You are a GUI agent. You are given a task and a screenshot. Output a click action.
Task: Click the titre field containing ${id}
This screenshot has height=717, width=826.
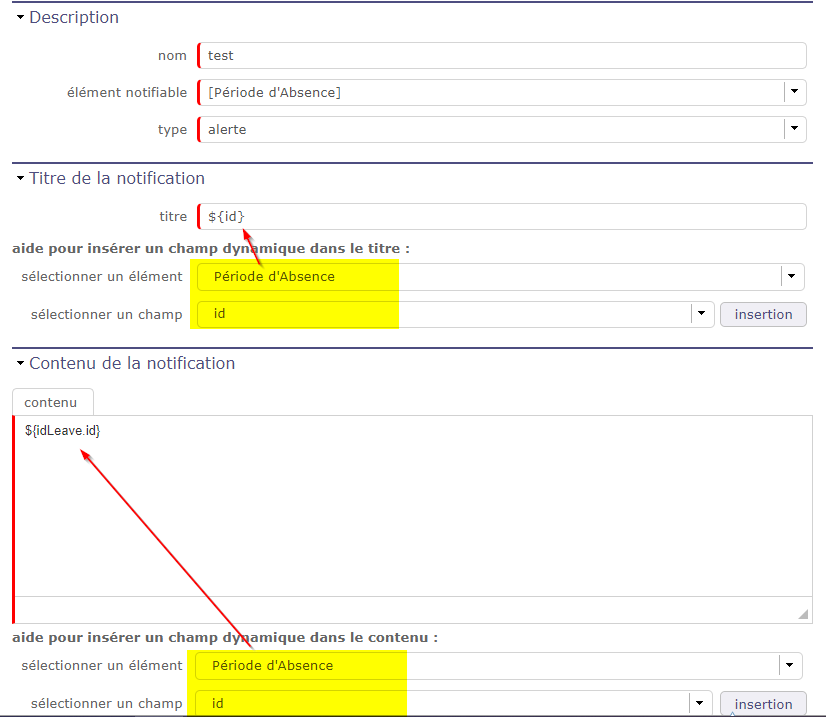[x=500, y=216]
